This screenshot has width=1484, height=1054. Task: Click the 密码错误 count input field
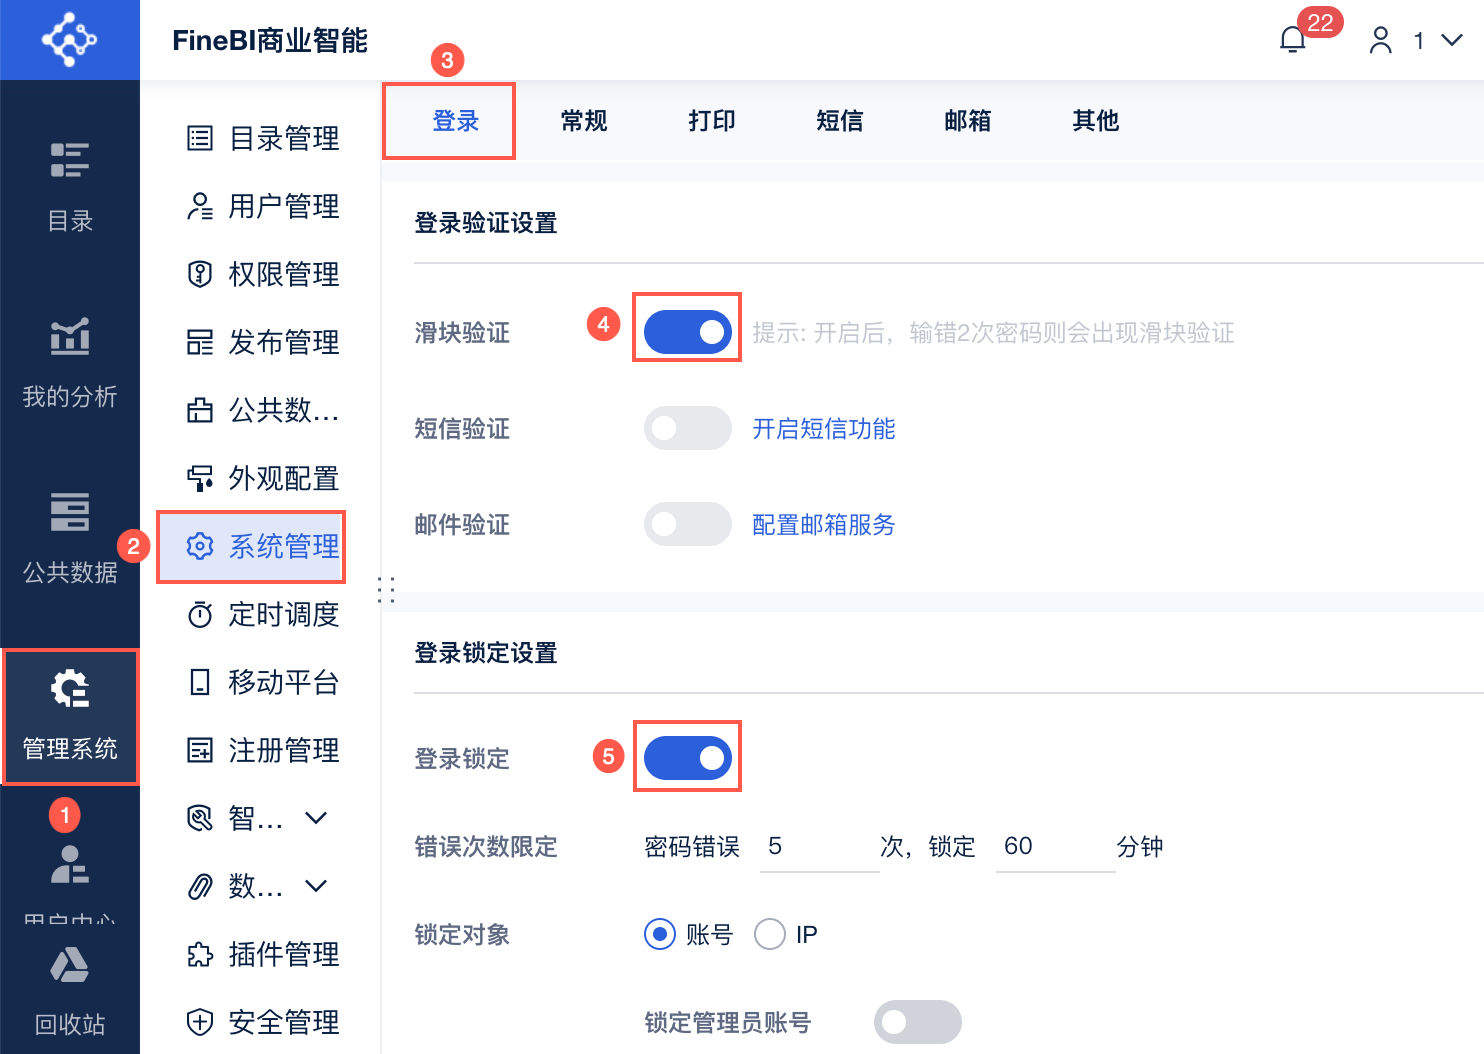[818, 847]
